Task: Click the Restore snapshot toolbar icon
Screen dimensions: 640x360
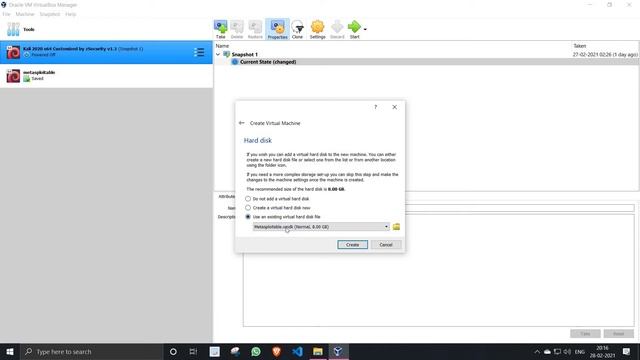Action: click(x=255, y=29)
